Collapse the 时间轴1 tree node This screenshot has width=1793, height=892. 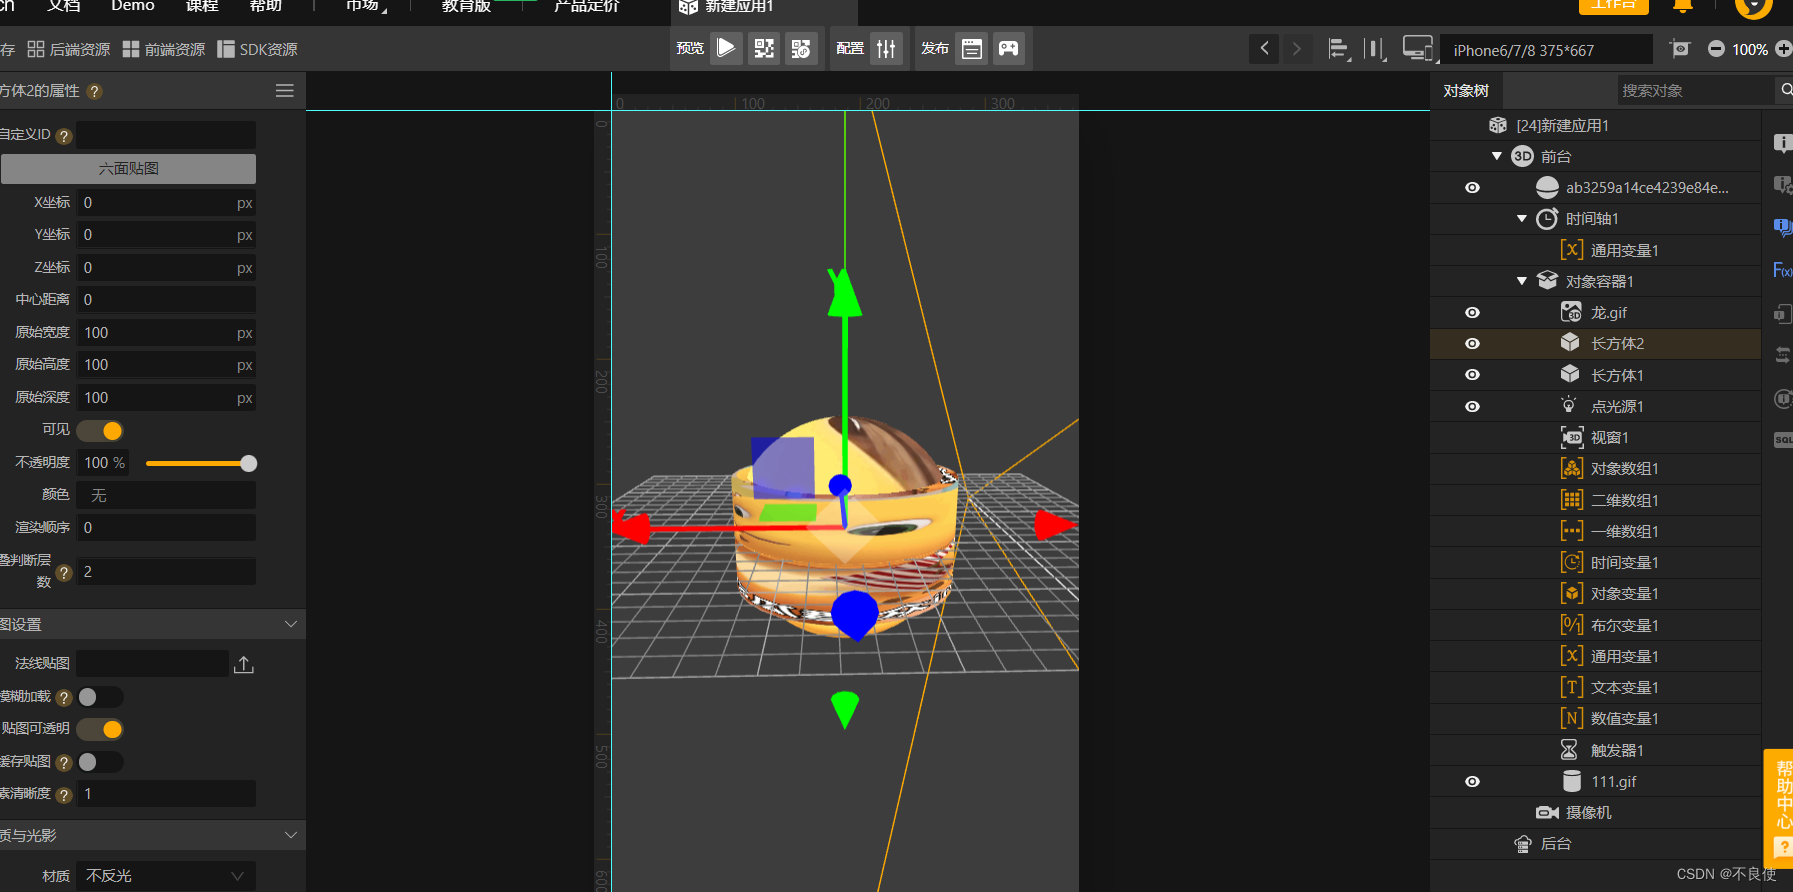coord(1522,219)
